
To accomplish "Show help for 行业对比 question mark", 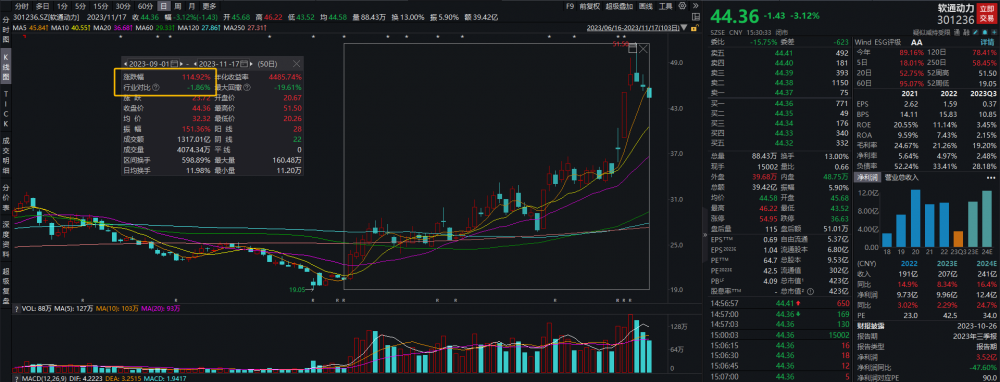I will pos(156,87).
